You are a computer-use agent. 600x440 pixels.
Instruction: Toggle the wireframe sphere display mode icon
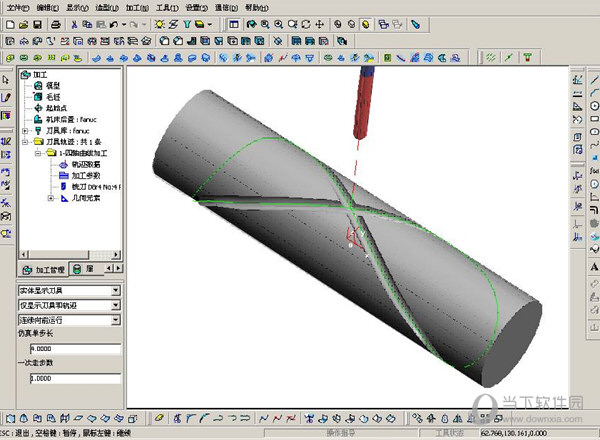(338, 25)
